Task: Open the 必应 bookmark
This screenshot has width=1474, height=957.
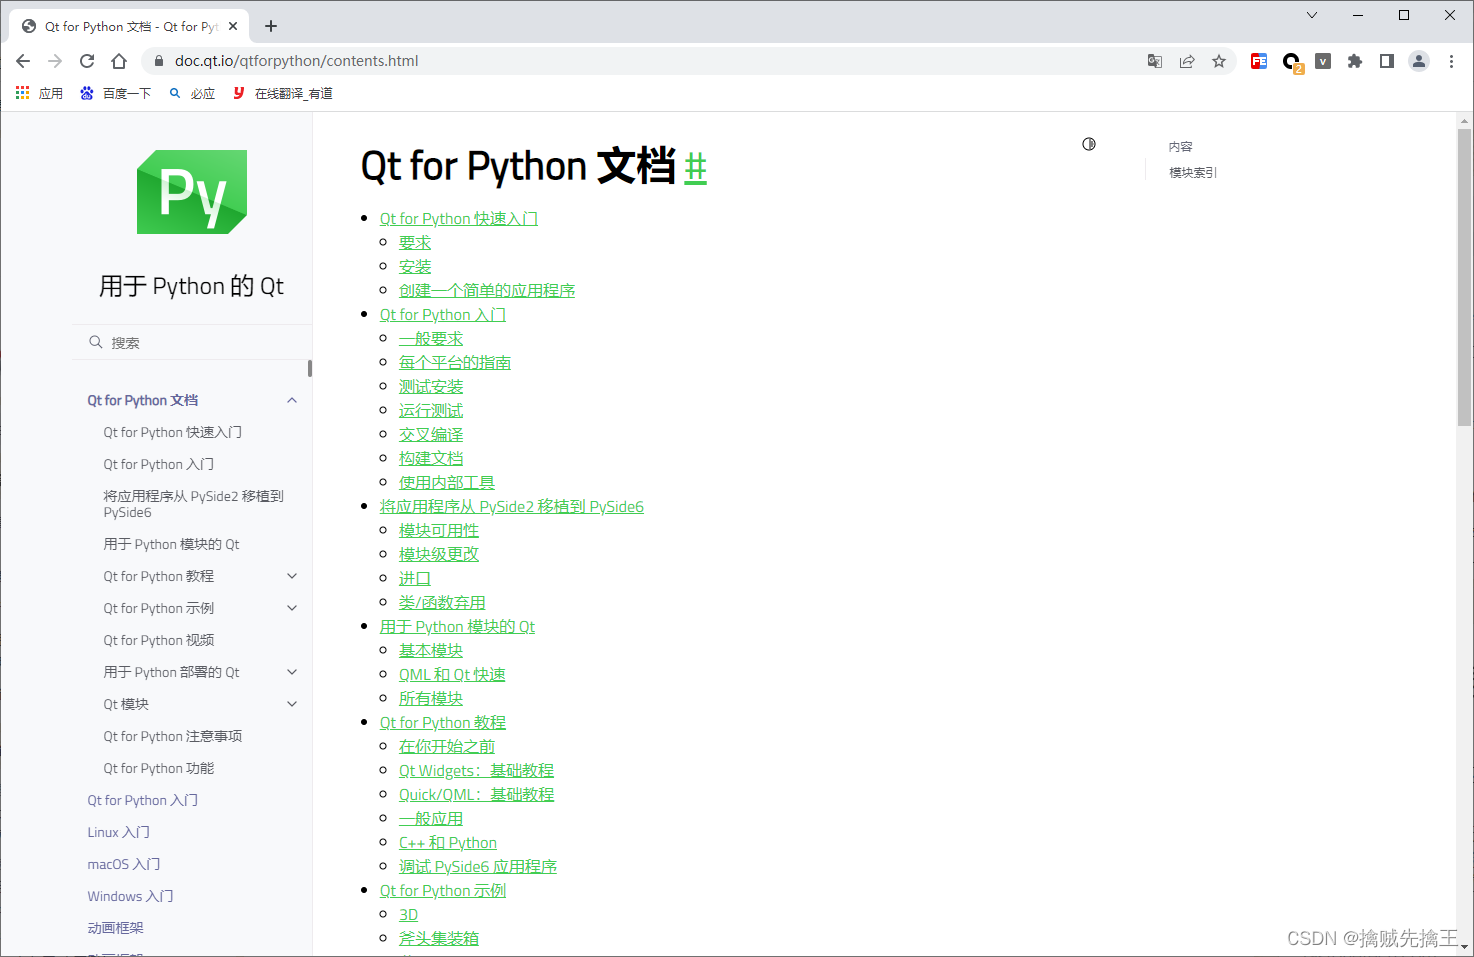Action: coord(192,93)
